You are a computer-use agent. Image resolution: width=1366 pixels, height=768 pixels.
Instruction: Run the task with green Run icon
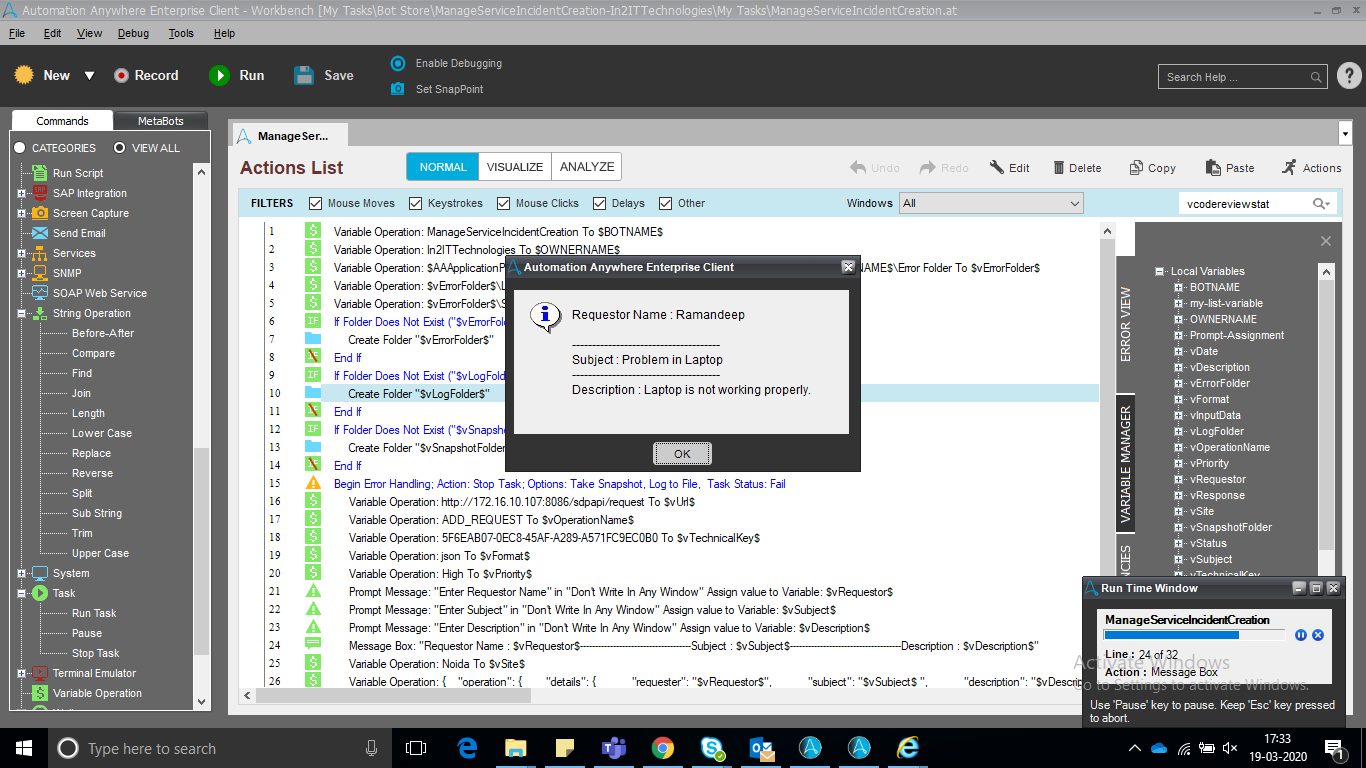(x=219, y=75)
